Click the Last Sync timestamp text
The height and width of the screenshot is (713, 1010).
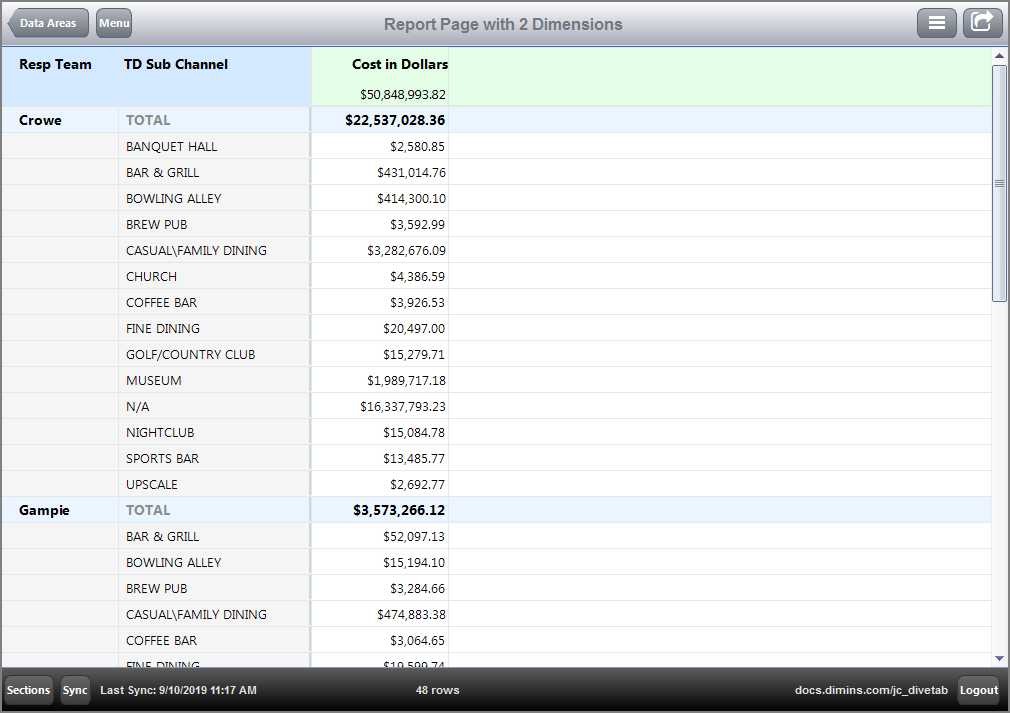[178, 690]
